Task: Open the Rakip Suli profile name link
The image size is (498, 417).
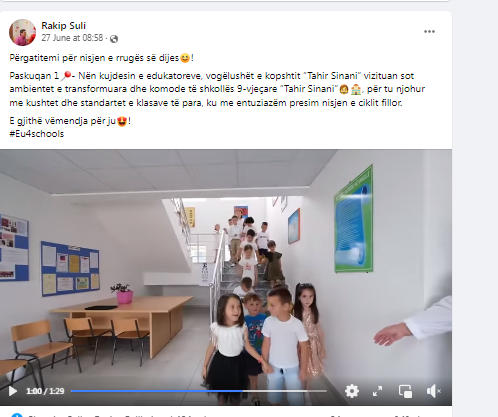Action: click(x=63, y=26)
